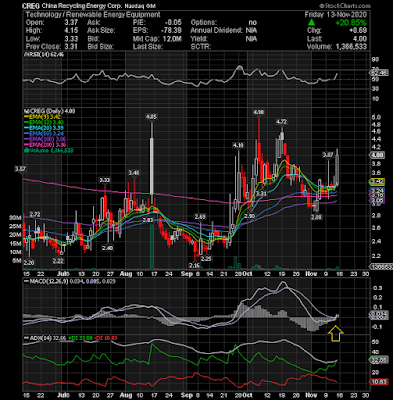Click the Low value 3.33 in header
Screen dimensions: 393x400
(x=71, y=38)
